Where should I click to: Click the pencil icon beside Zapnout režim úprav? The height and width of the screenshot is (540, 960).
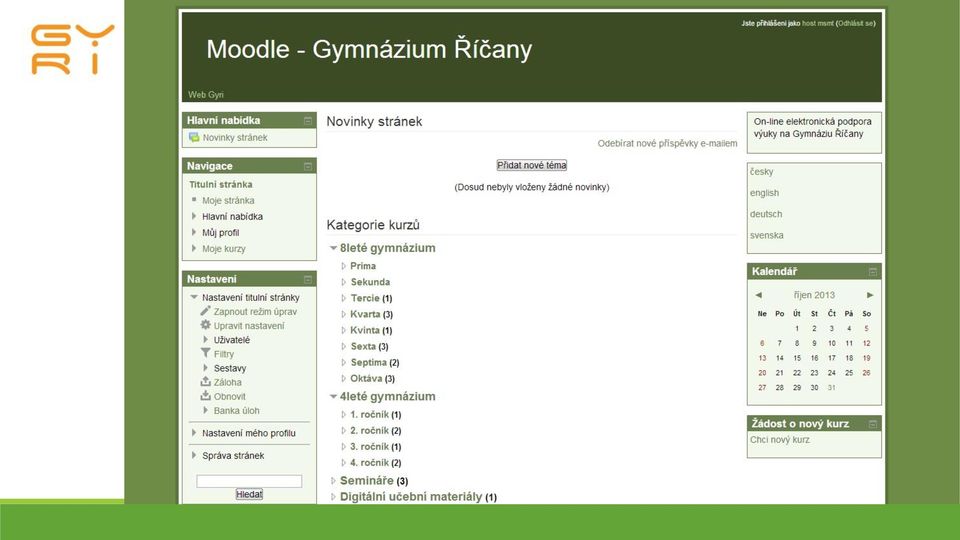point(205,311)
